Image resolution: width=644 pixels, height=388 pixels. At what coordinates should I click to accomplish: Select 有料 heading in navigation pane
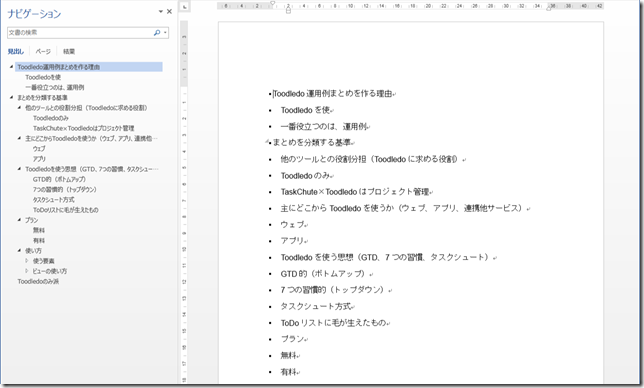coord(39,241)
